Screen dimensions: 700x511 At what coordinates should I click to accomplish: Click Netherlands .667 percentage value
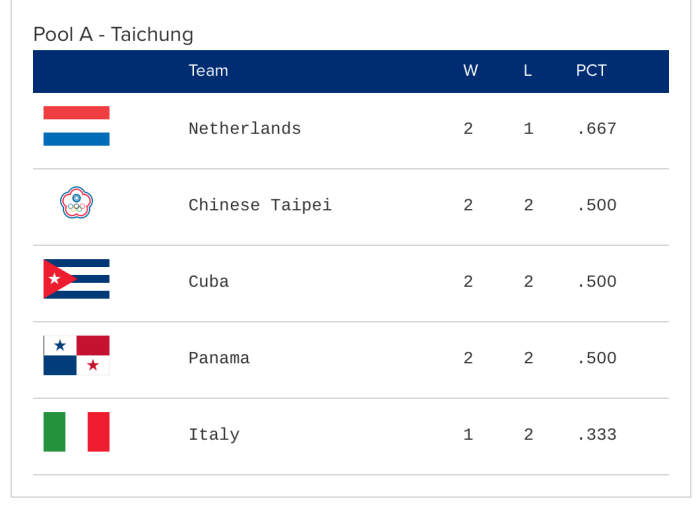596,129
